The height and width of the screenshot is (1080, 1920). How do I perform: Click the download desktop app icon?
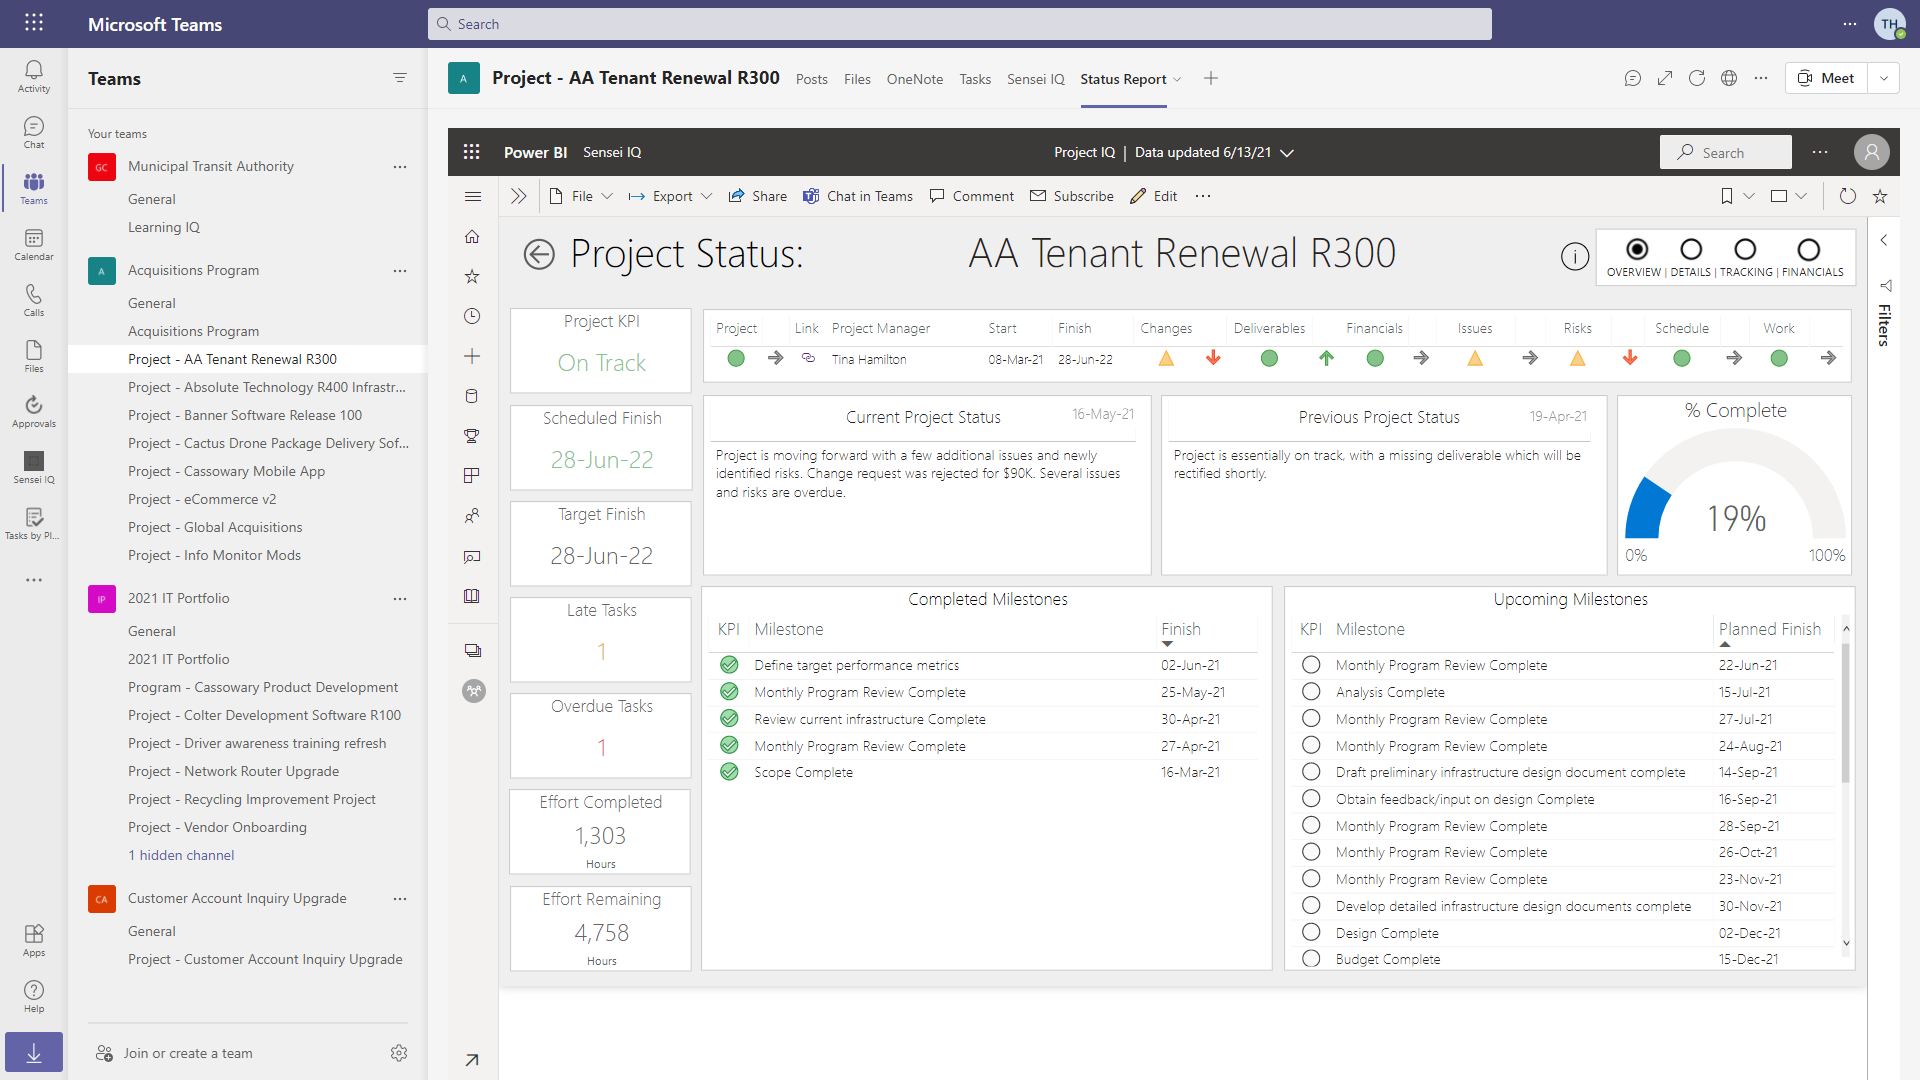(x=33, y=1052)
